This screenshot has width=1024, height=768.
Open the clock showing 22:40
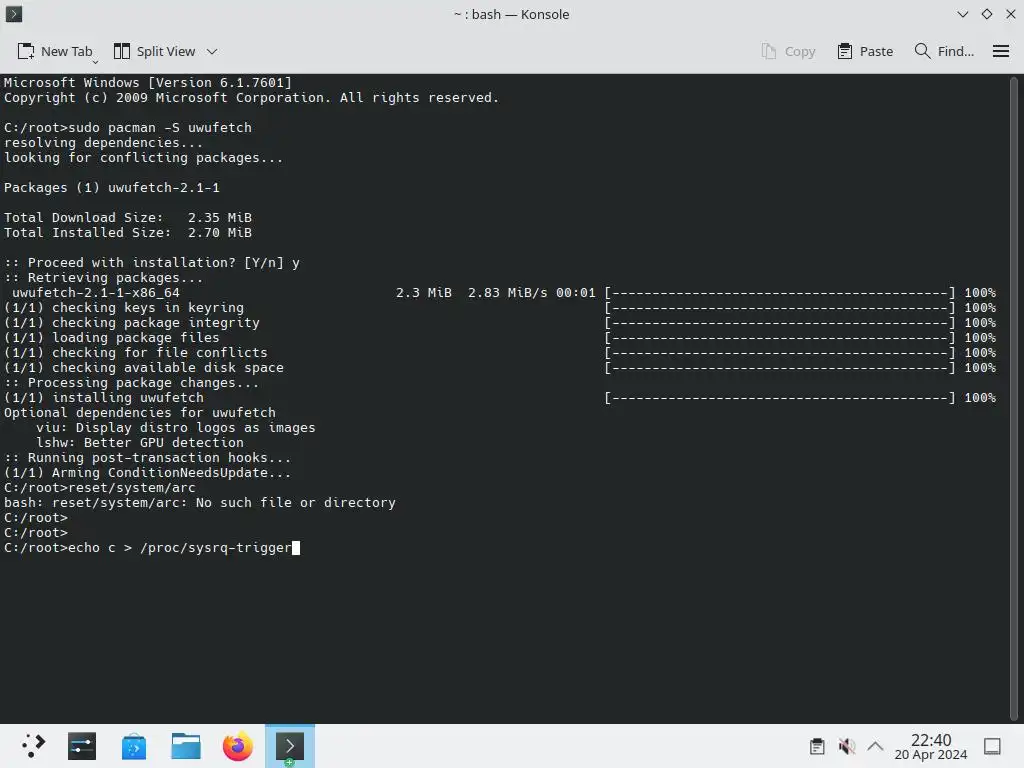point(931,746)
